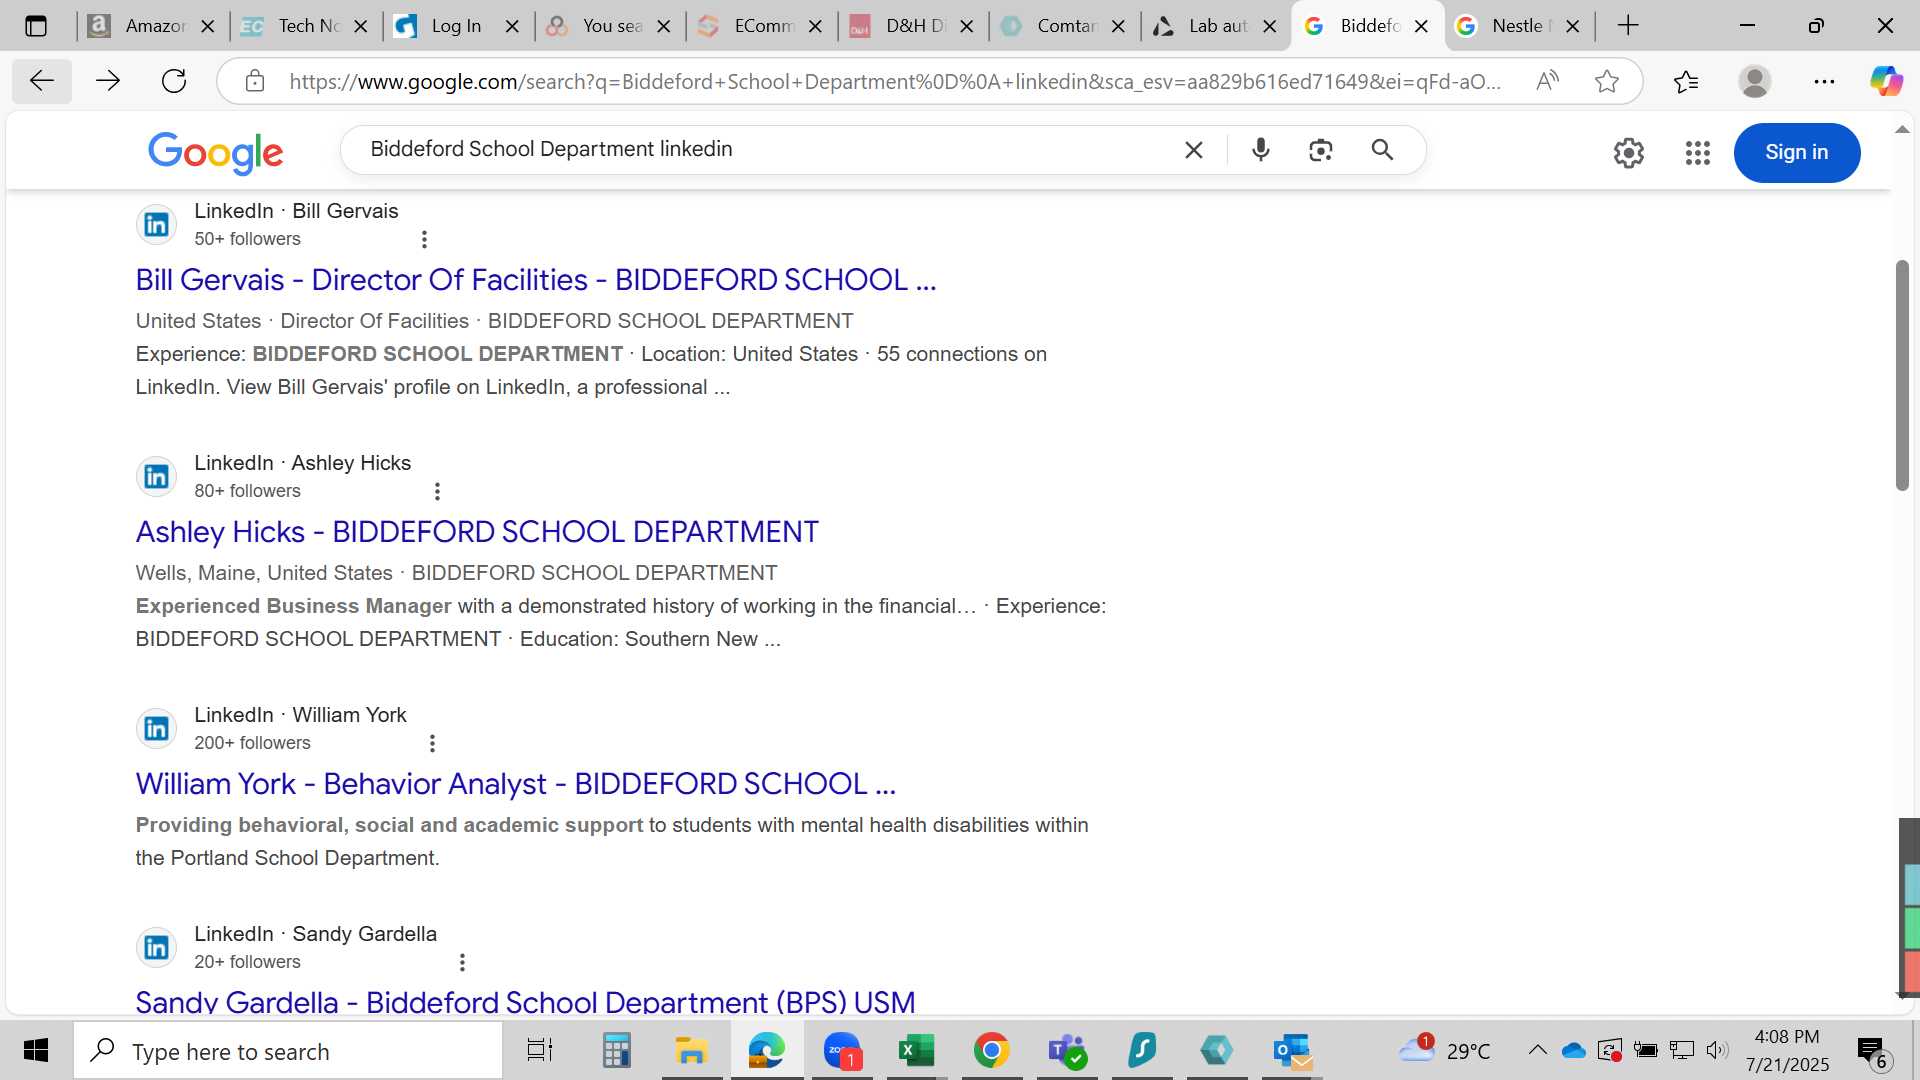Search by image with Google Lens
The height and width of the screenshot is (1080, 1920).
(x=1320, y=150)
